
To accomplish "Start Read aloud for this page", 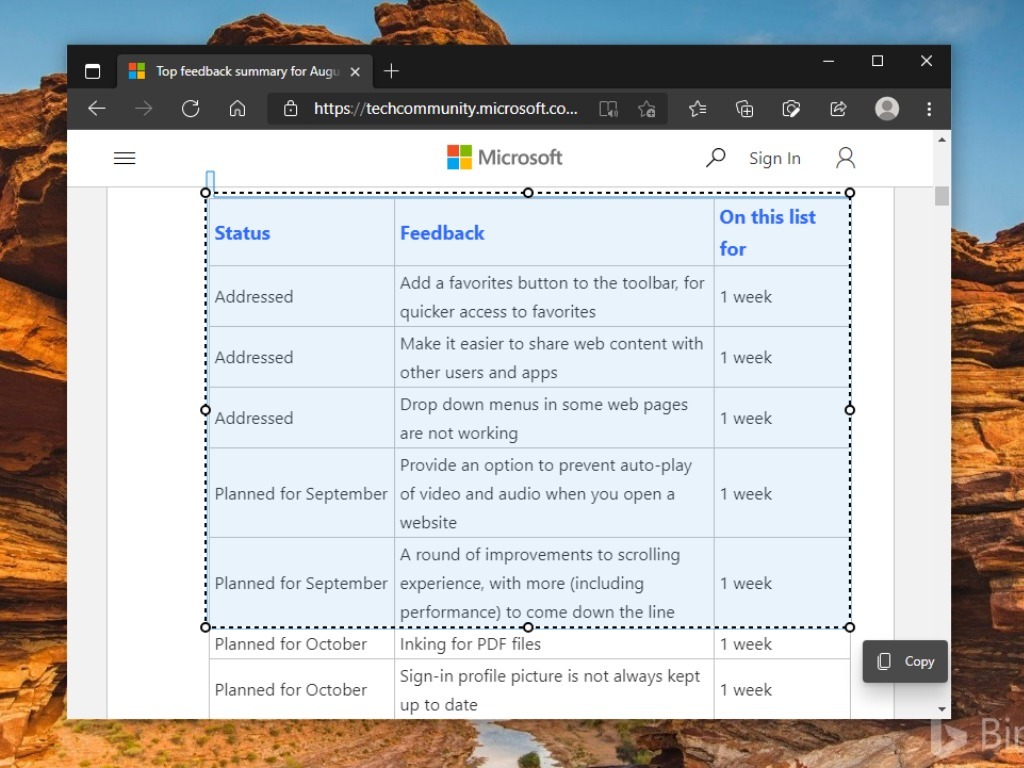I will (608, 108).
